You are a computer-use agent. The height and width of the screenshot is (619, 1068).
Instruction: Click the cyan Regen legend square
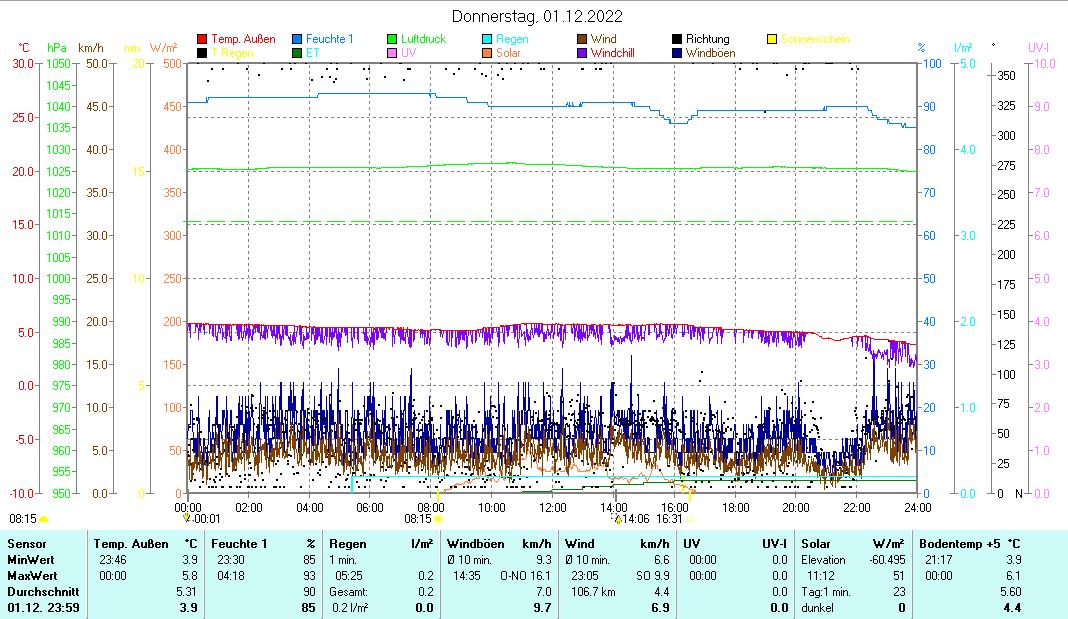tap(487, 39)
